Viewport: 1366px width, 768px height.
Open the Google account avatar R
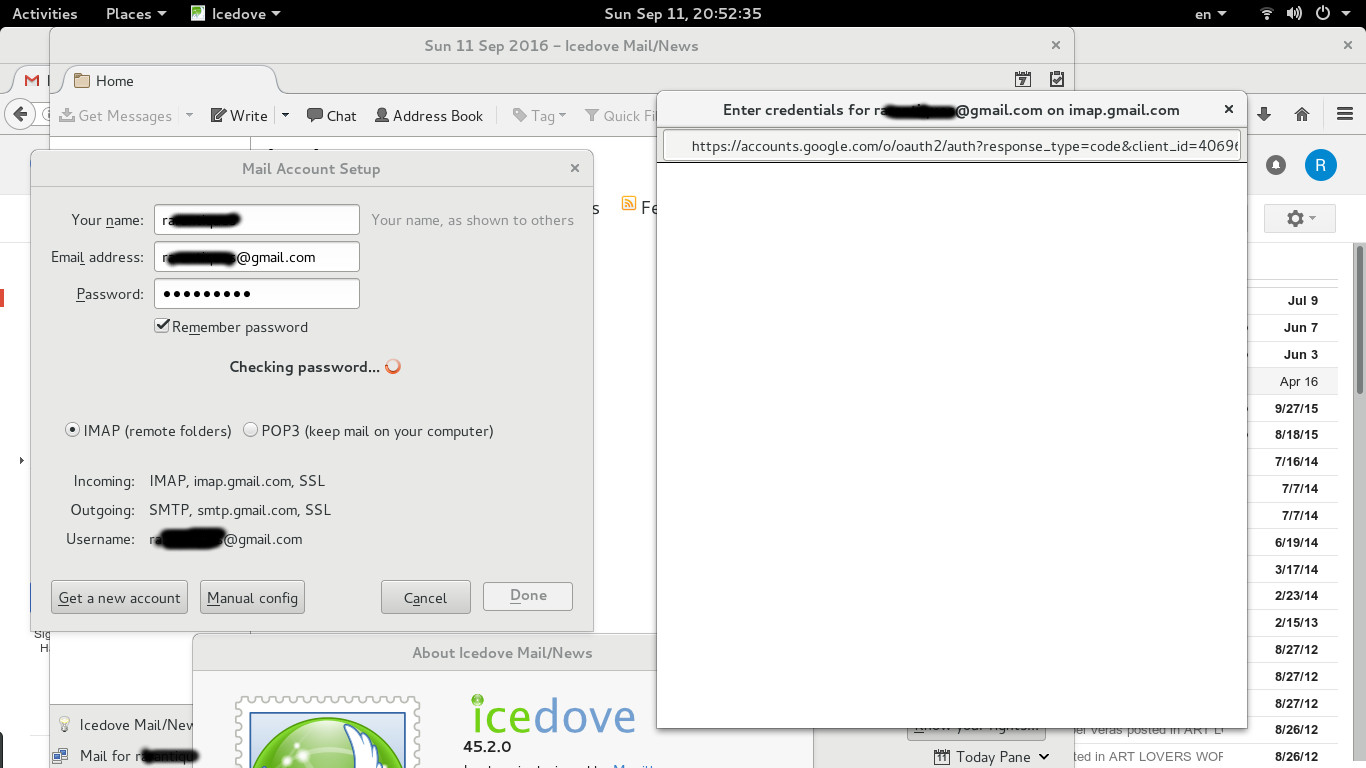tap(1321, 165)
